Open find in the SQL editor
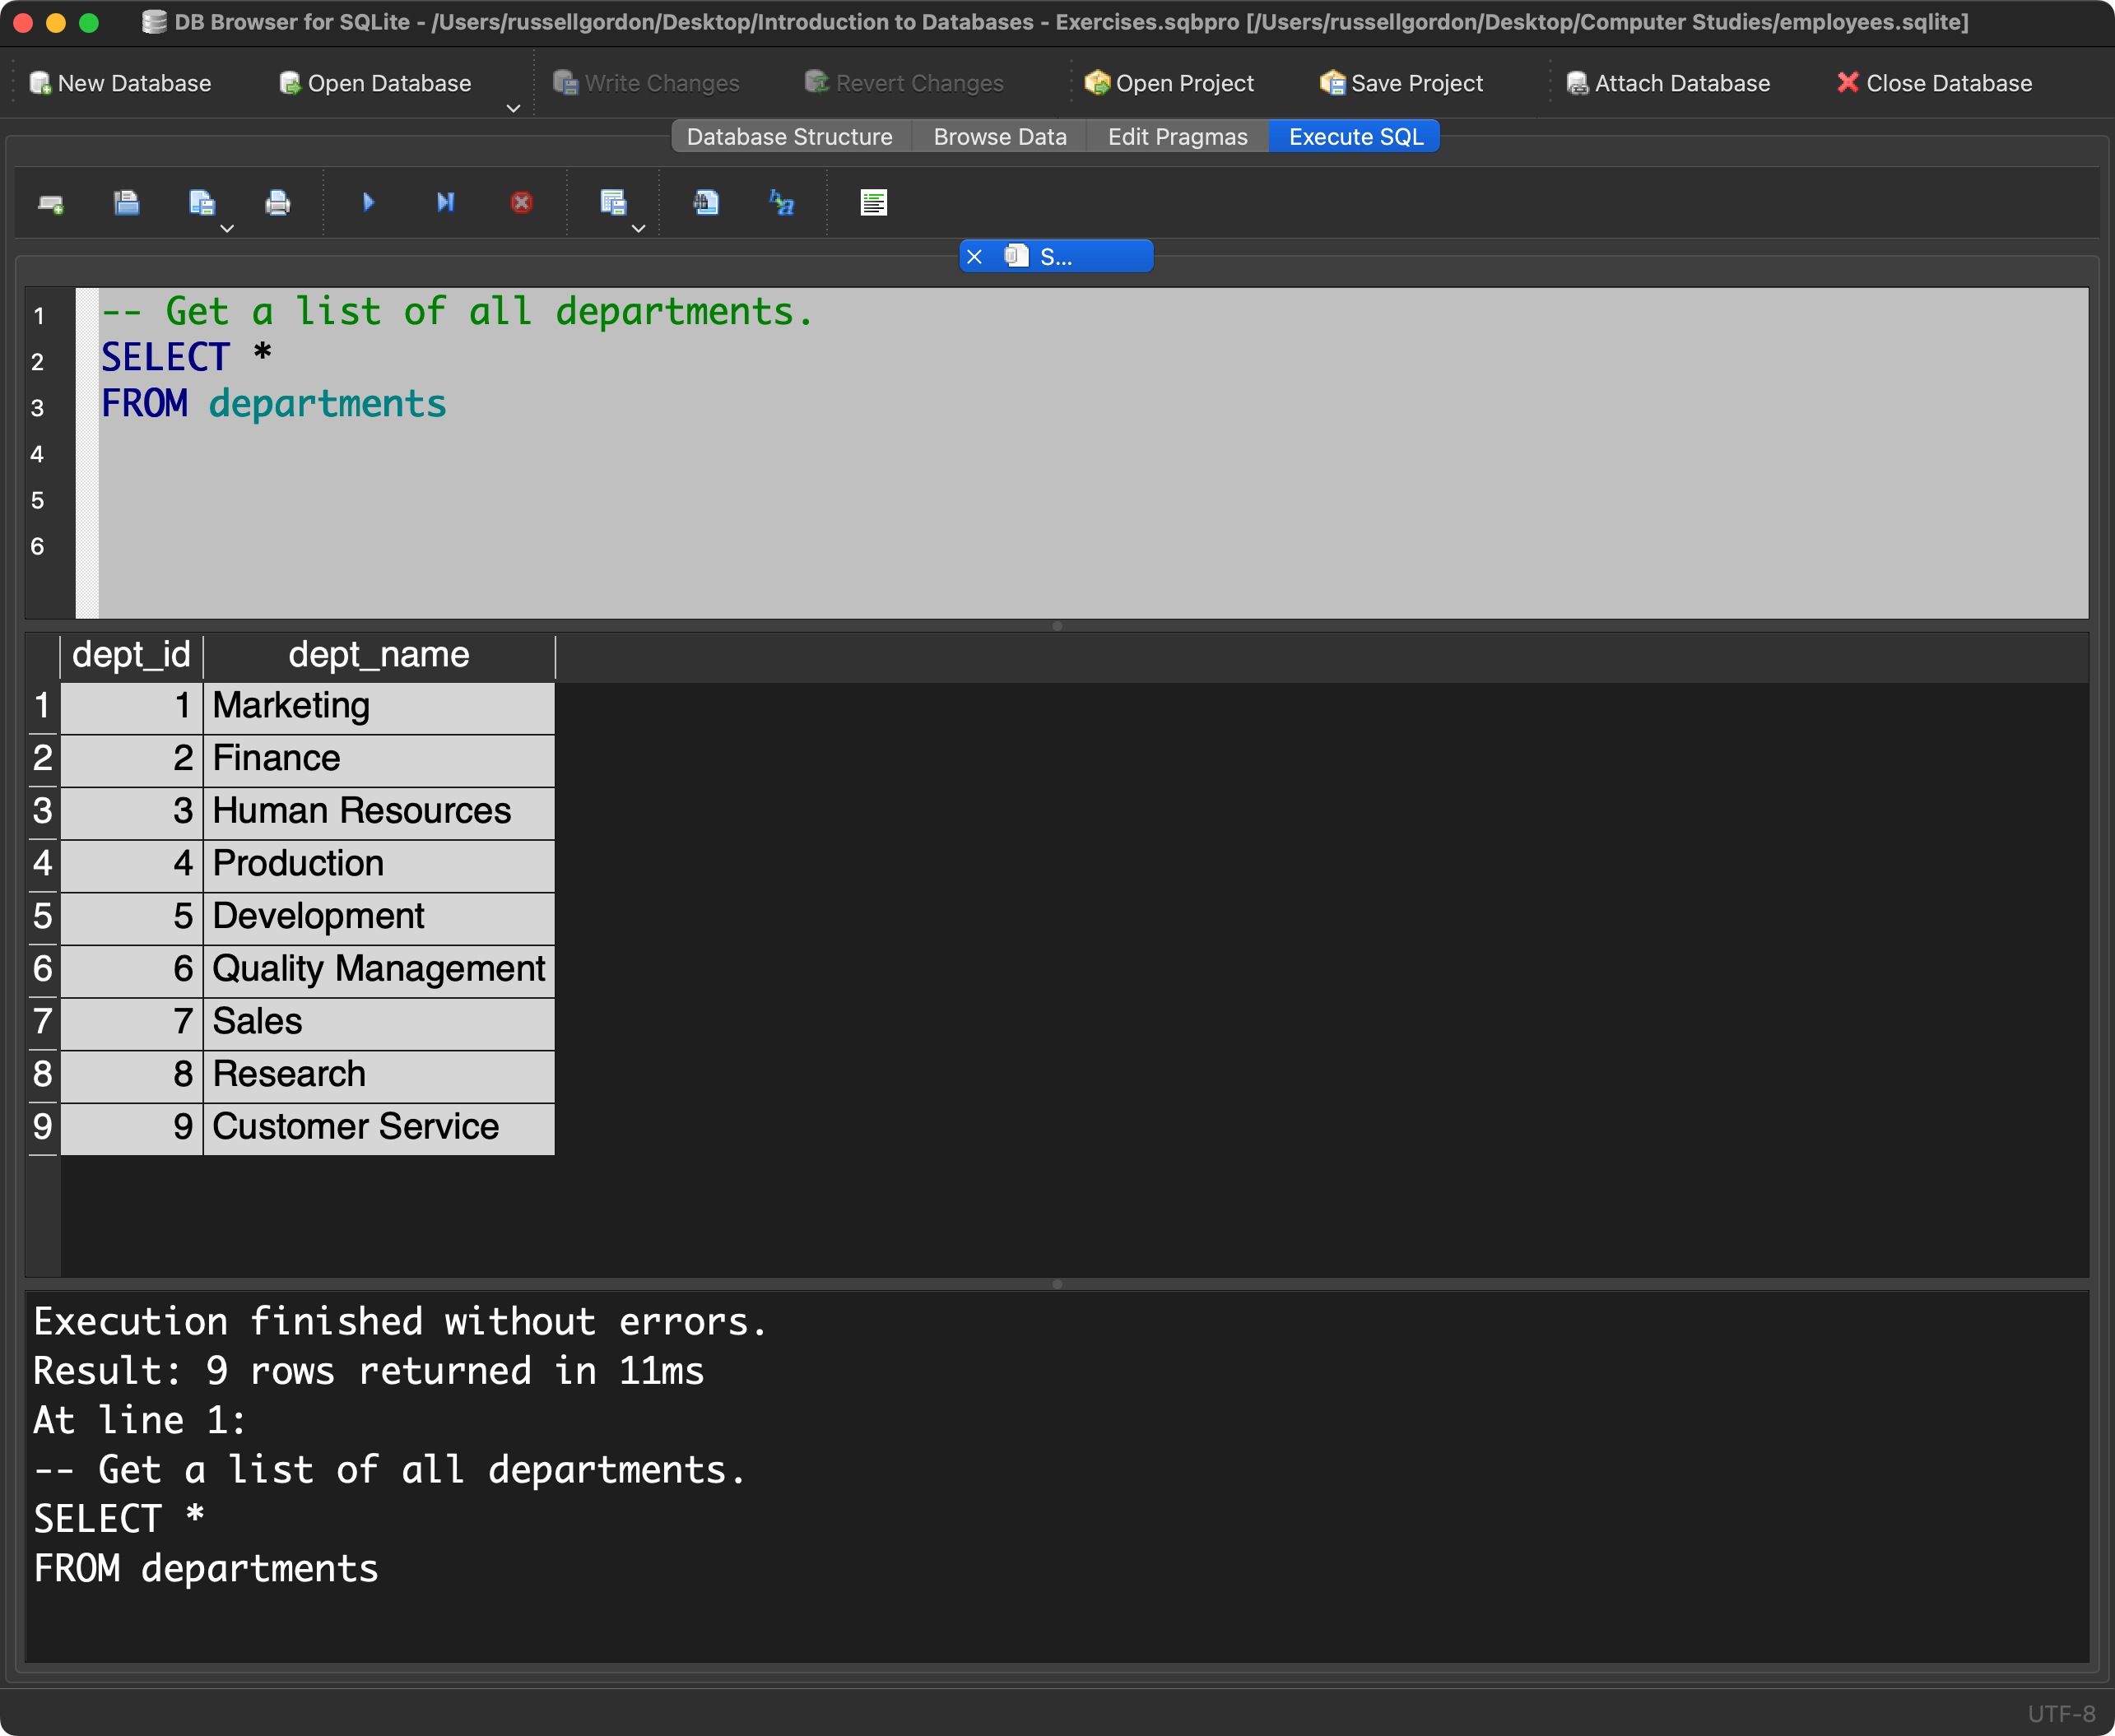 point(706,203)
